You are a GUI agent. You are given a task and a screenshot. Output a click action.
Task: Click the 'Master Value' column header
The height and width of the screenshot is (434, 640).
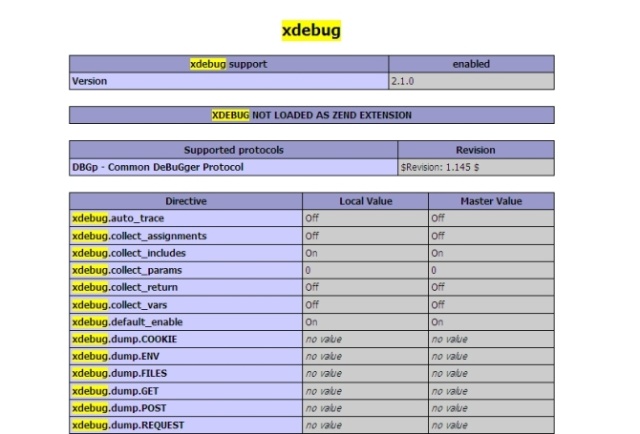[x=491, y=201]
